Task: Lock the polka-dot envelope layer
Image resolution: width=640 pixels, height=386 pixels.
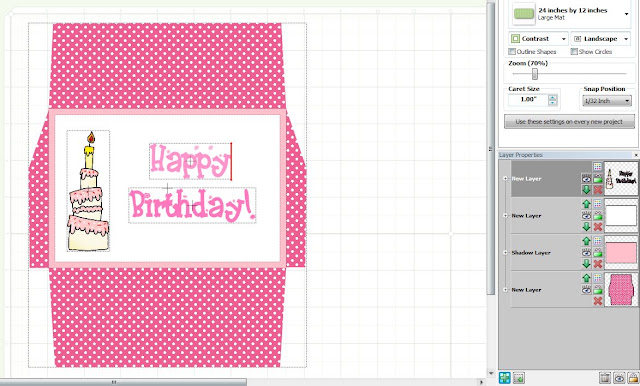Action: (x=598, y=290)
